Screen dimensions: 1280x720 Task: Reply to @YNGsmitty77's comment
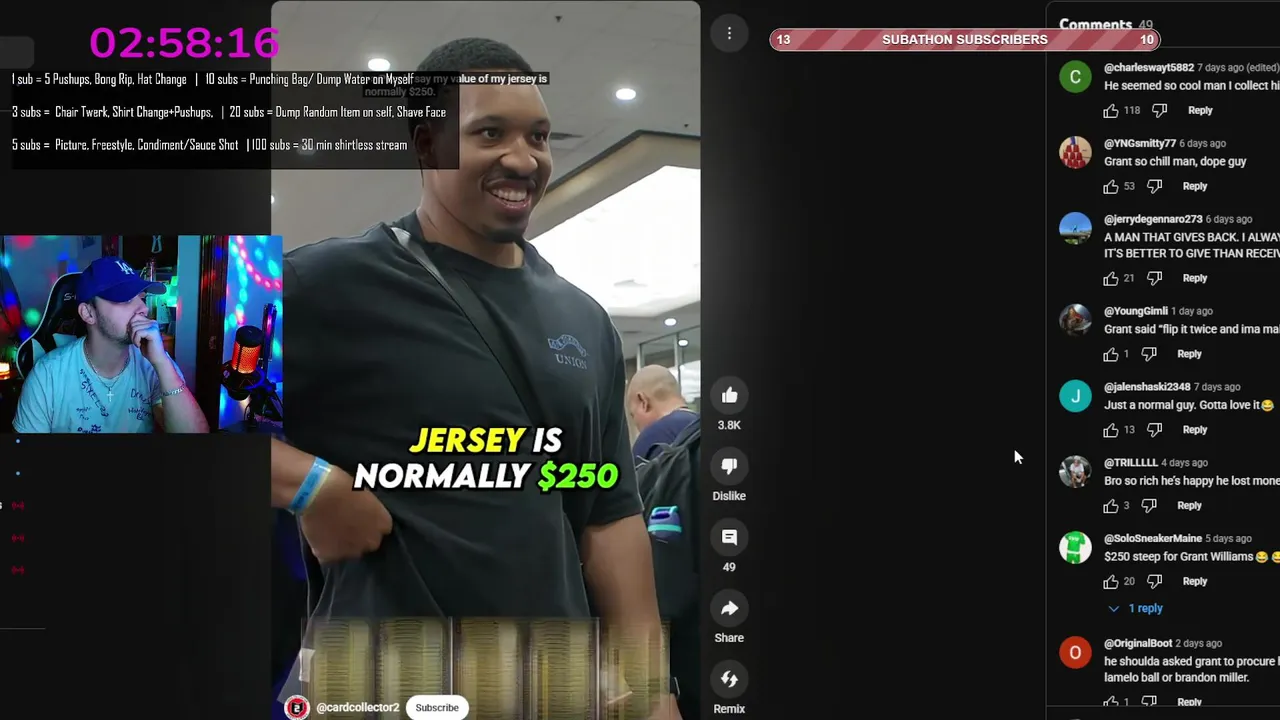click(x=1195, y=186)
